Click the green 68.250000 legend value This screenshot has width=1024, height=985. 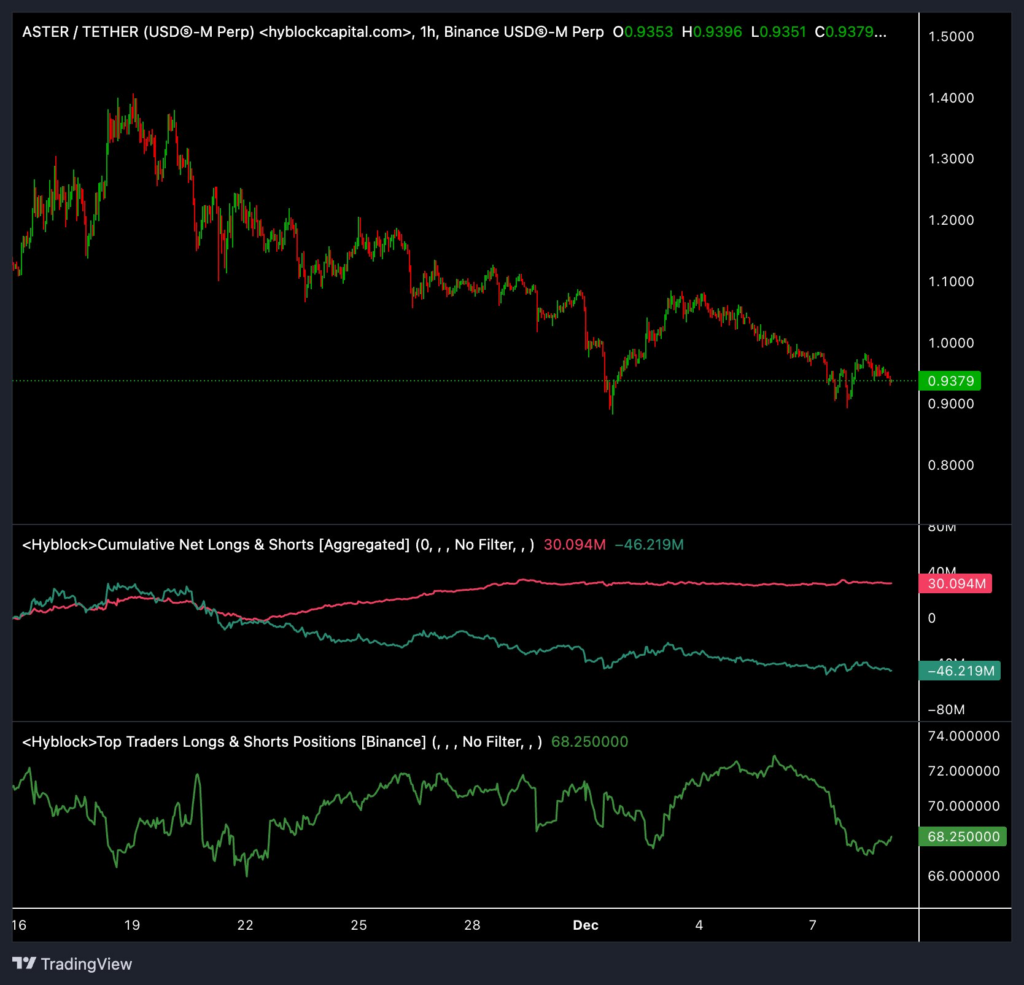click(590, 742)
